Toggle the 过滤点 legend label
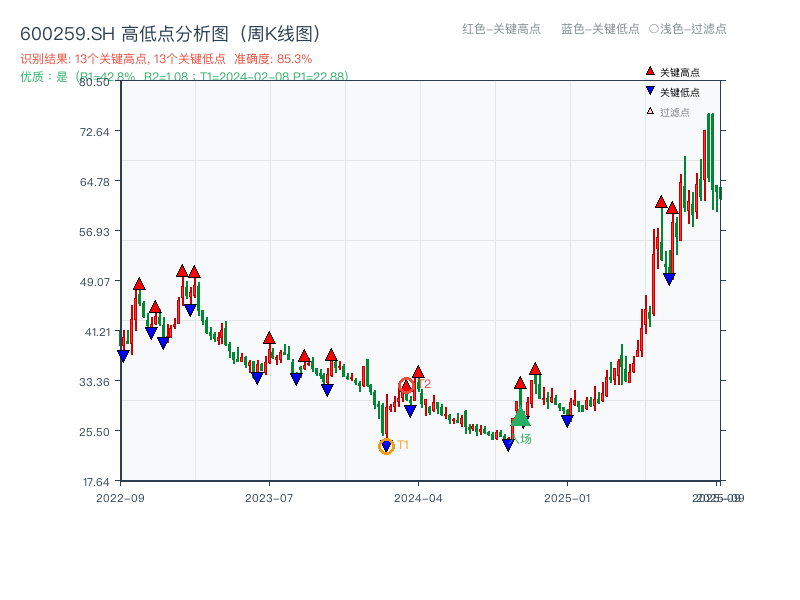This screenshot has height=600, width=800. [674, 112]
